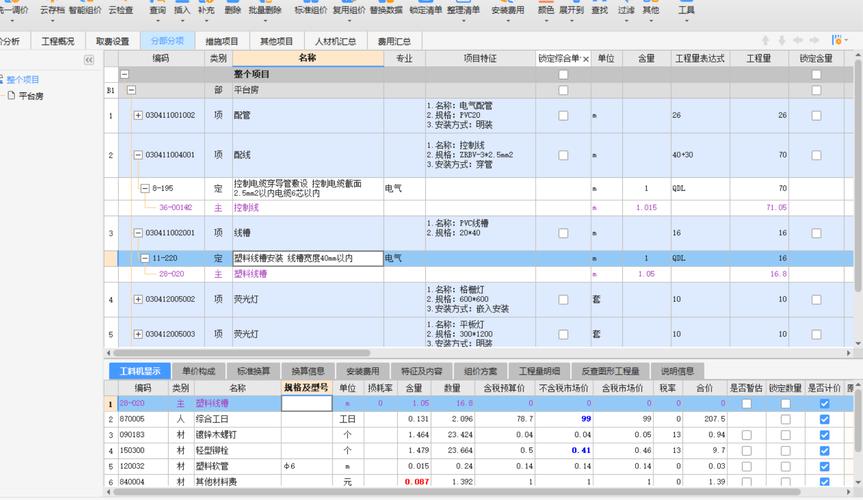This screenshot has height=500, width=863.
Task: Click the 删除 (delete) toolbar tool
Action: [x=233, y=10]
